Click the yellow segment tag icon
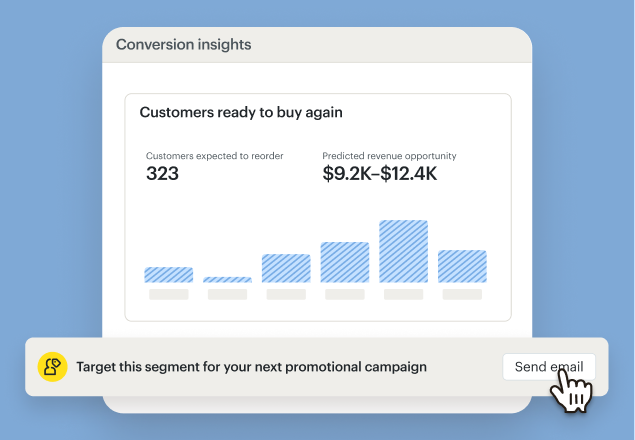 coord(52,367)
